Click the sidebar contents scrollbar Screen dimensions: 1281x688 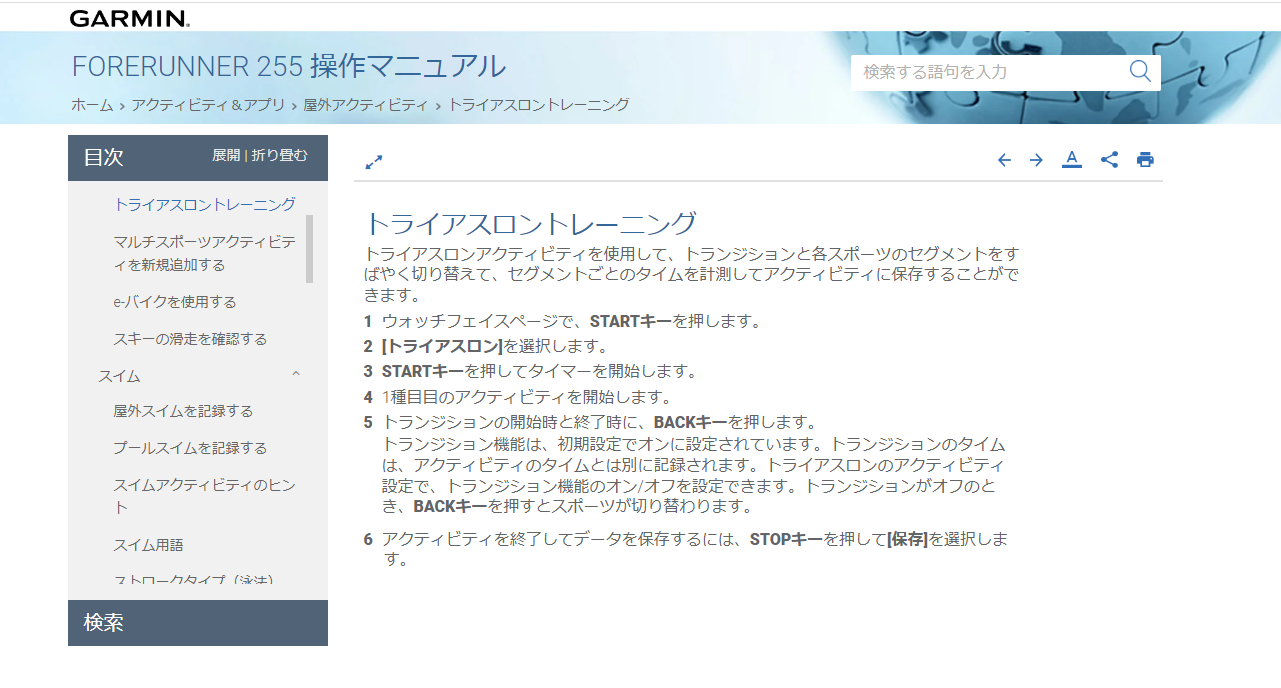tap(309, 249)
